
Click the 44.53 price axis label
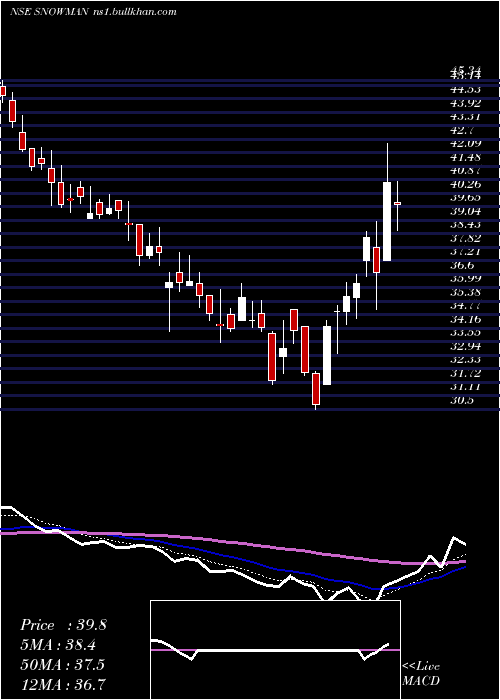tap(465, 89)
